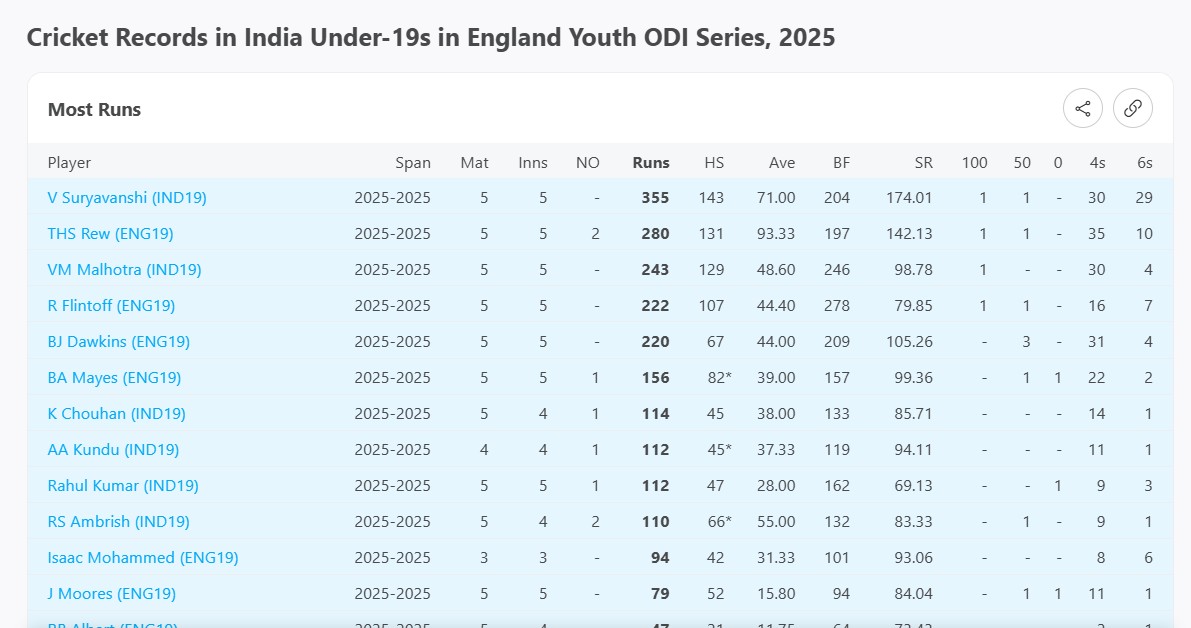Viewport: 1191px width, 628px height.
Task: Click Isaac Mohammed player link
Action: pos(143,558)
